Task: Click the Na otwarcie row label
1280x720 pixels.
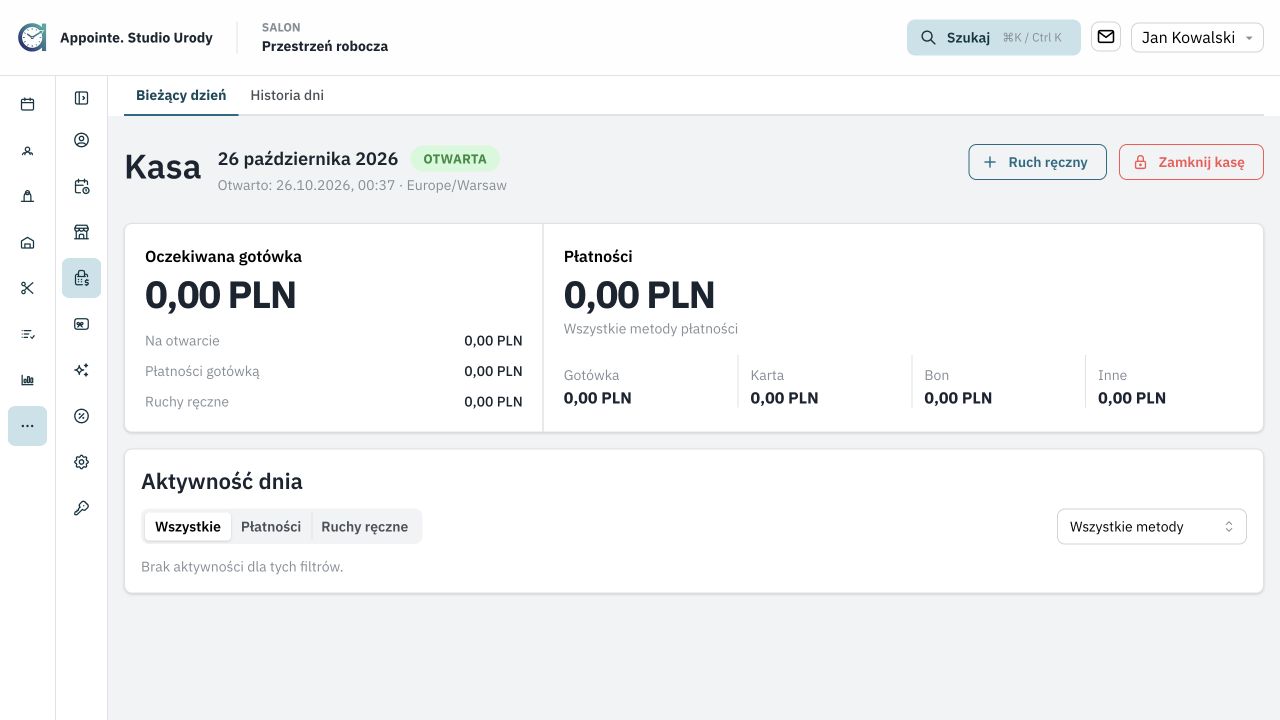Action: pos(182,341)
